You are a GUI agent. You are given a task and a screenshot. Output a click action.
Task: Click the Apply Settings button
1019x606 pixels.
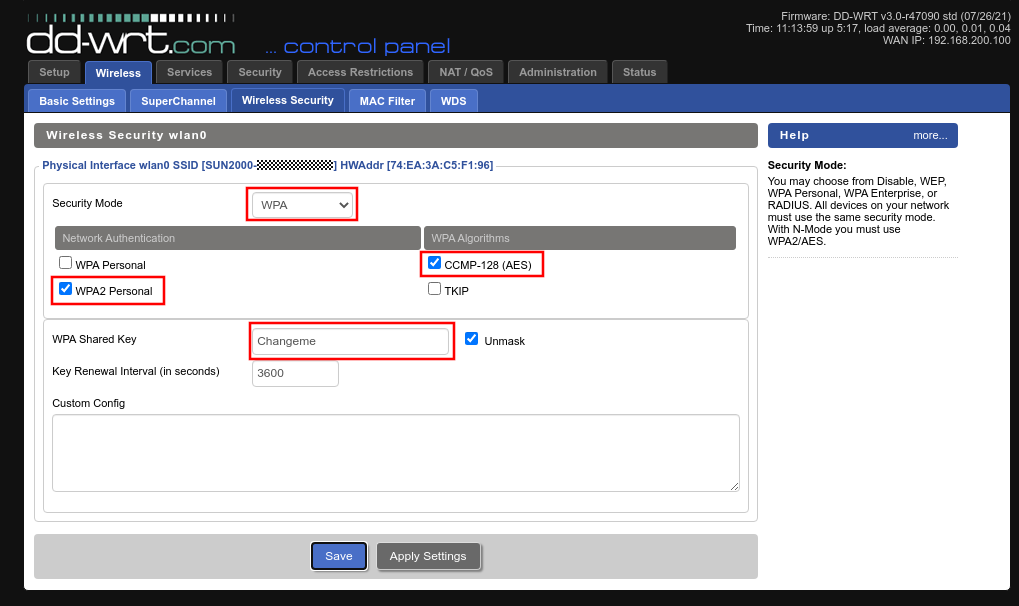click(x=428, y=556)
